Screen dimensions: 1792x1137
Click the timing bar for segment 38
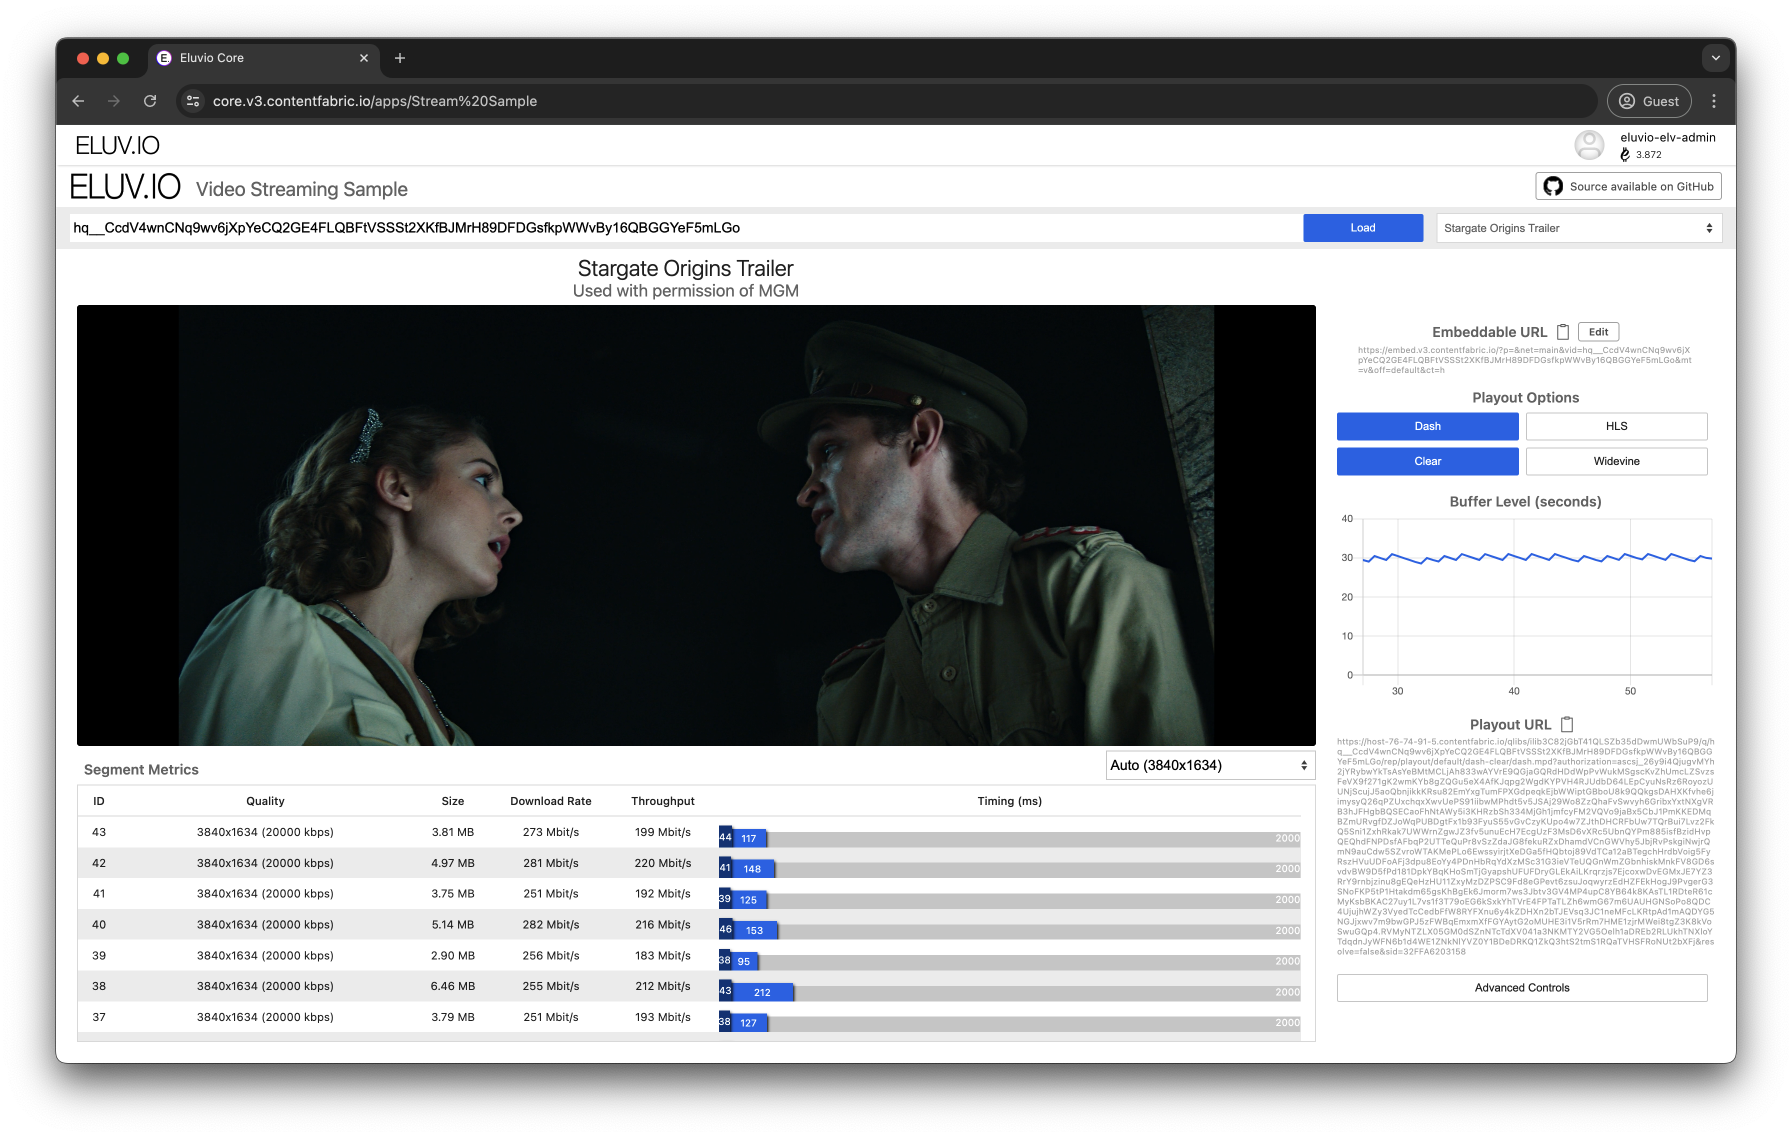1009,992
